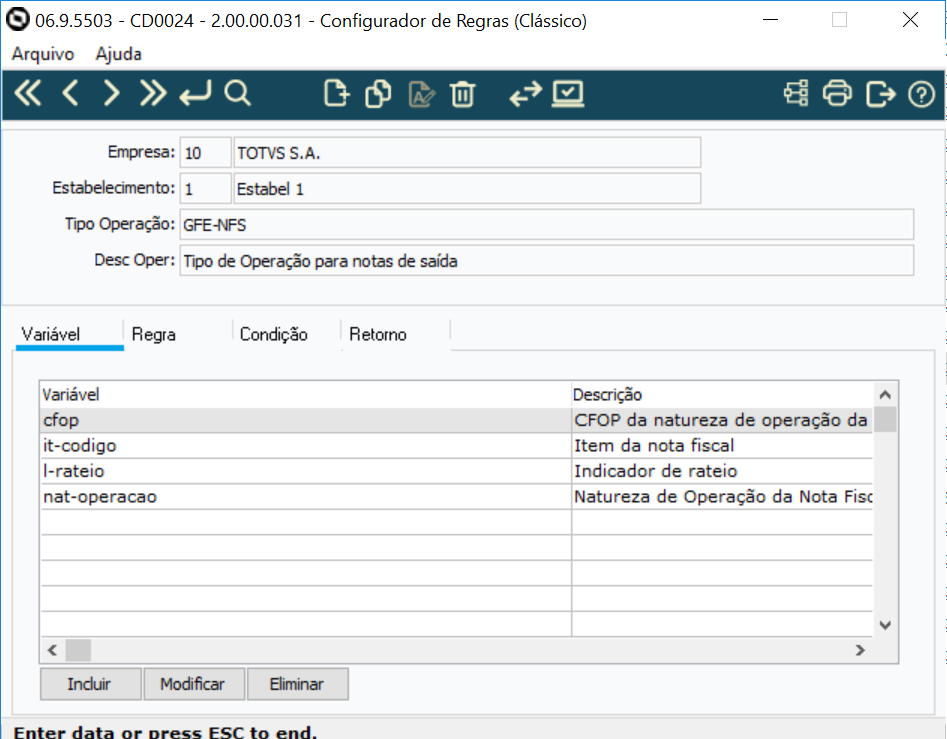This screenshot has height=739, width=947.
Task: Click the table scroll up arrow
Action: [x=885, y=395]
